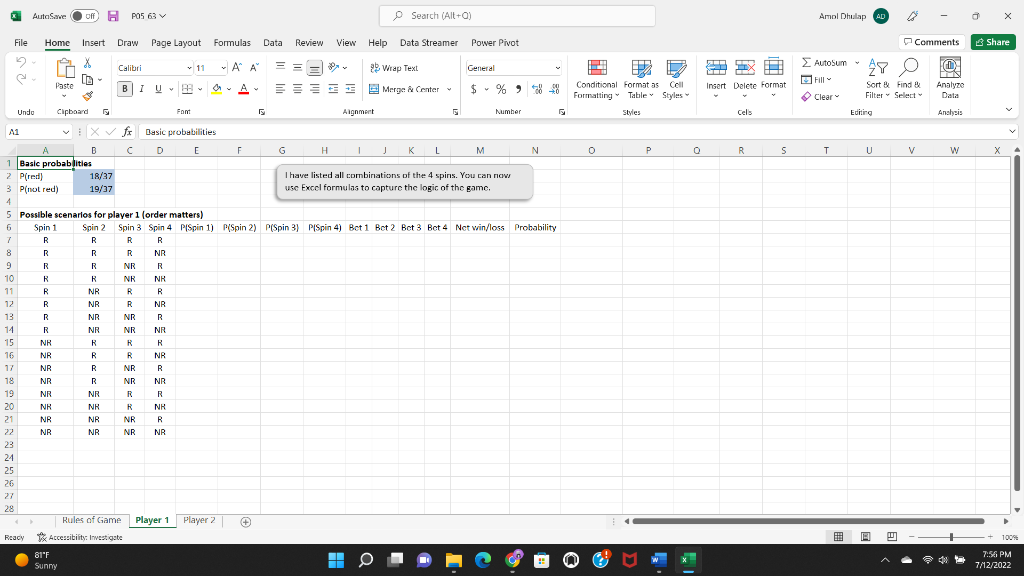The image size is (1024, 576).
Task: Open Conditional Formatting menu
Action: tap(597, 79)
